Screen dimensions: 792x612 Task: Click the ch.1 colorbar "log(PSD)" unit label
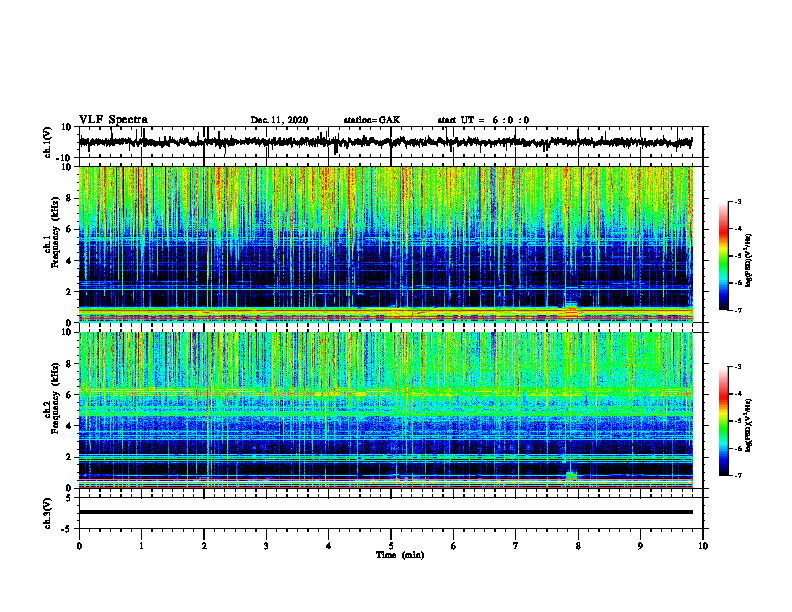749,260
